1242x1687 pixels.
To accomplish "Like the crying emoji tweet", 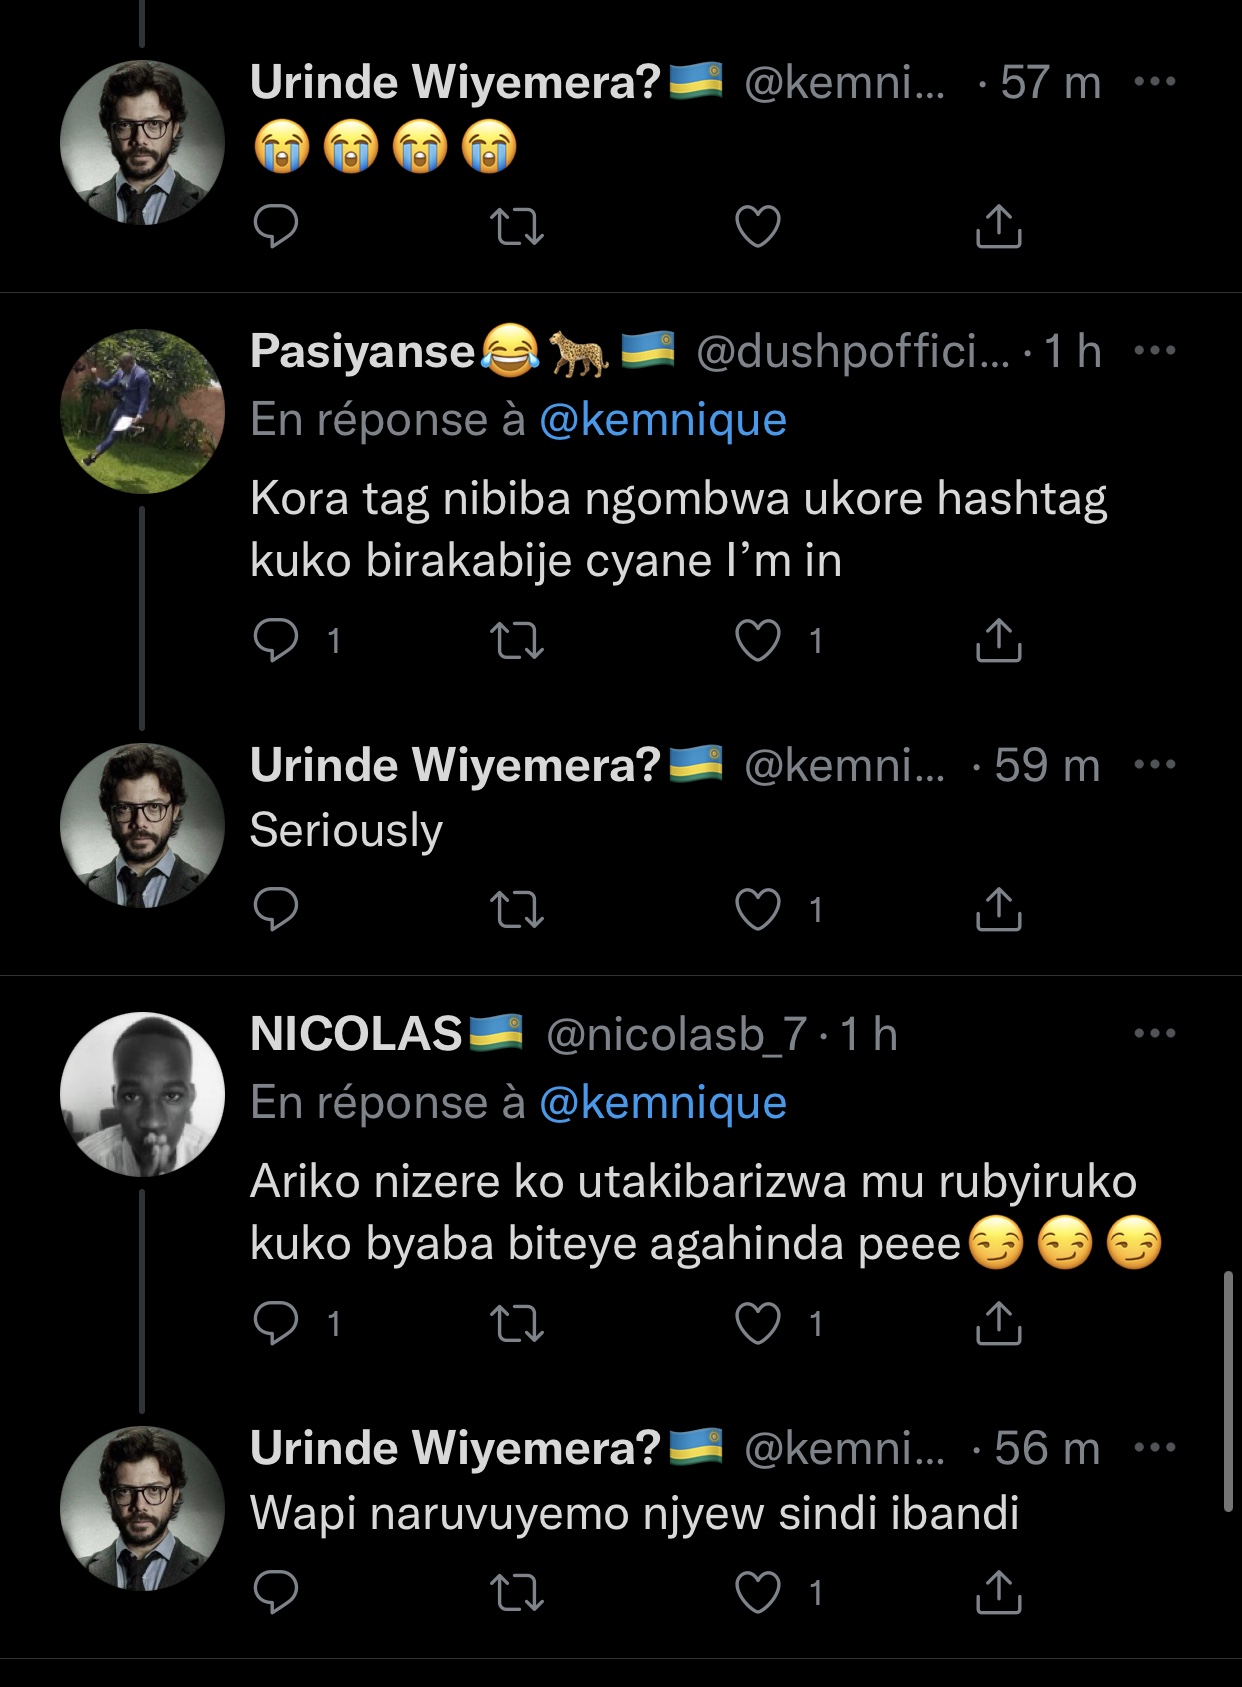I will (757, 226).
